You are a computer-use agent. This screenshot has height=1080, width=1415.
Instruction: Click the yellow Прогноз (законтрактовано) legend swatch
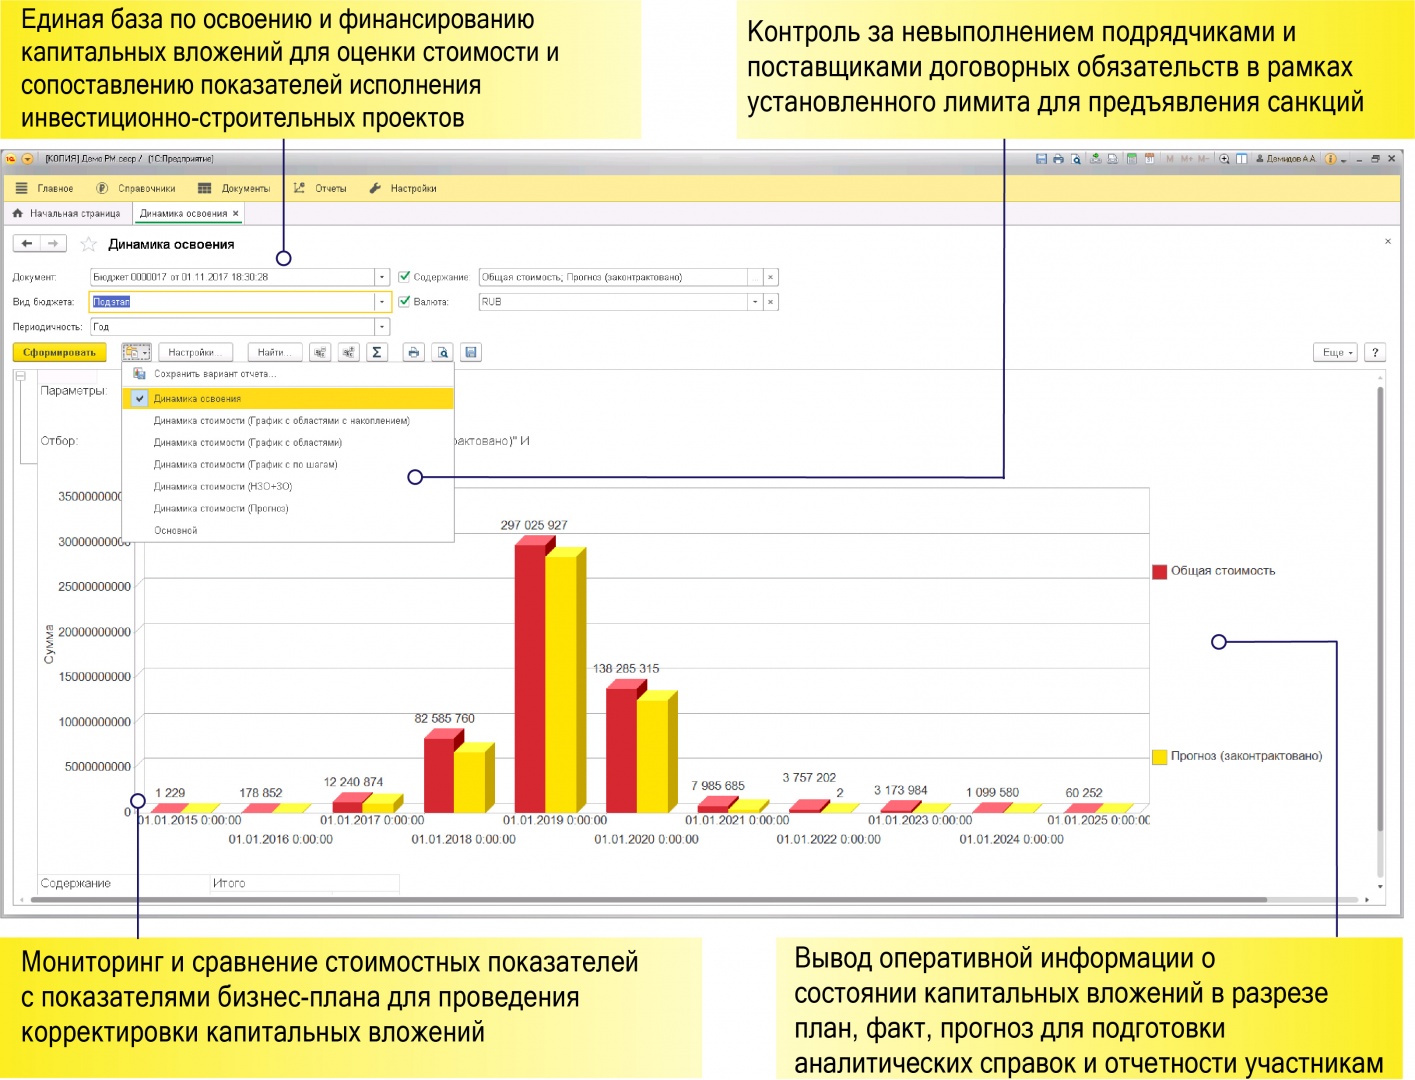[1160, 757]
